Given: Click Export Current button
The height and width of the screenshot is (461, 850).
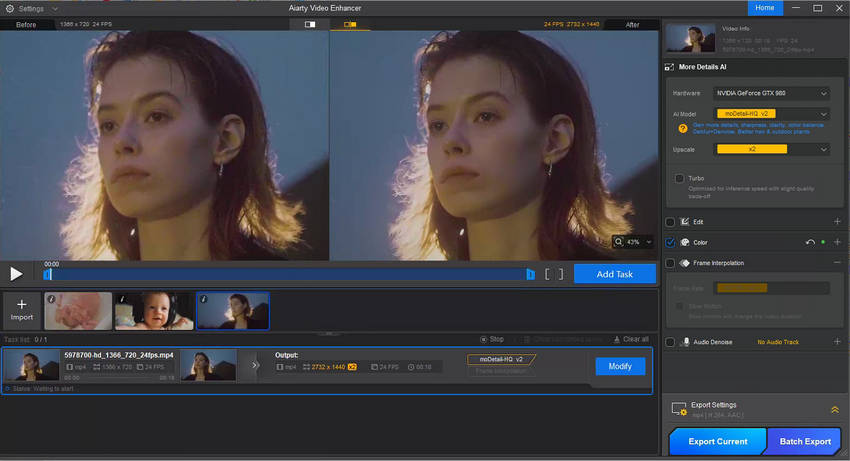Looking at the screenshot, I should tap(718, 441).
